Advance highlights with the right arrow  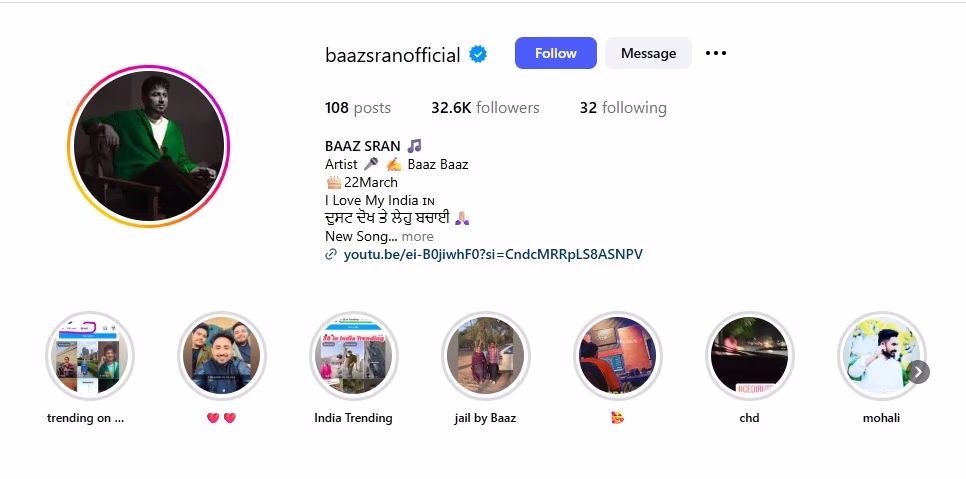(x=918, y=372)
